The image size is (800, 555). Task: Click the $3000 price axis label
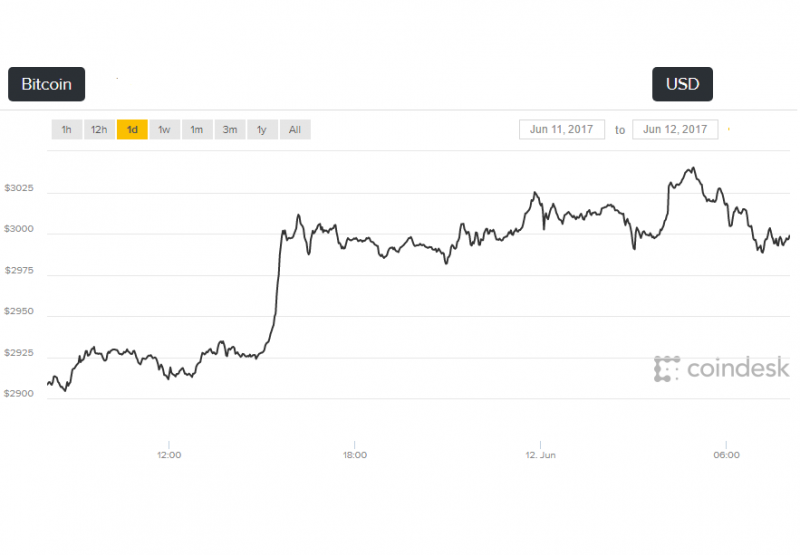click(19, 229)
